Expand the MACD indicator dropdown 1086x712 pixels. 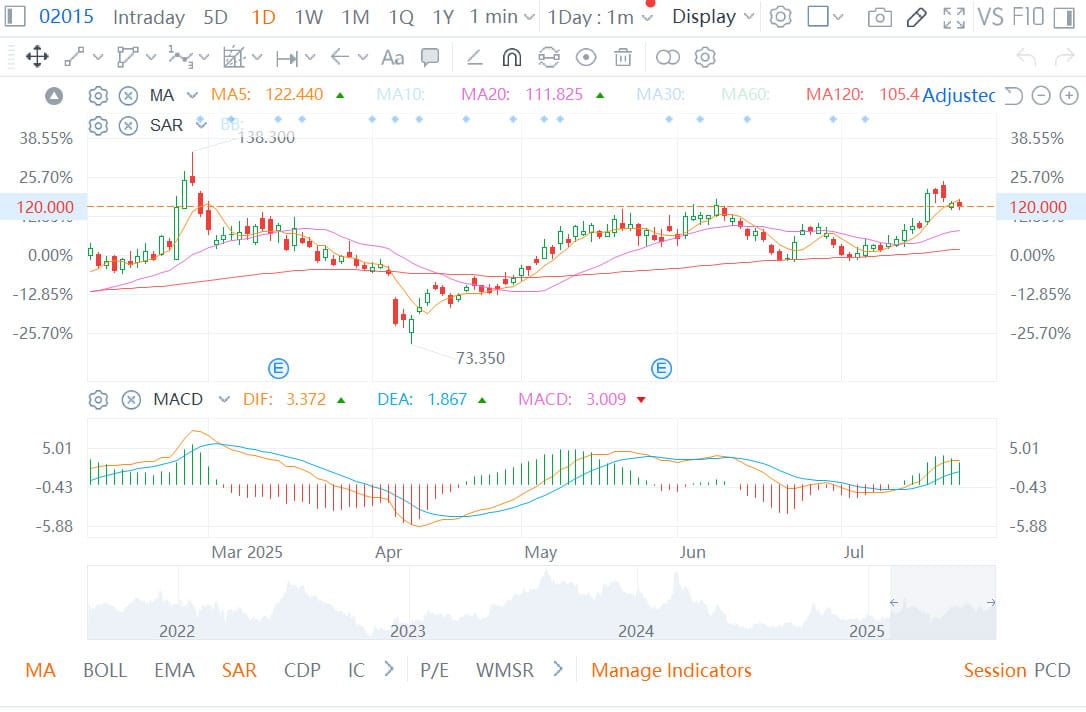coord(224,399)
